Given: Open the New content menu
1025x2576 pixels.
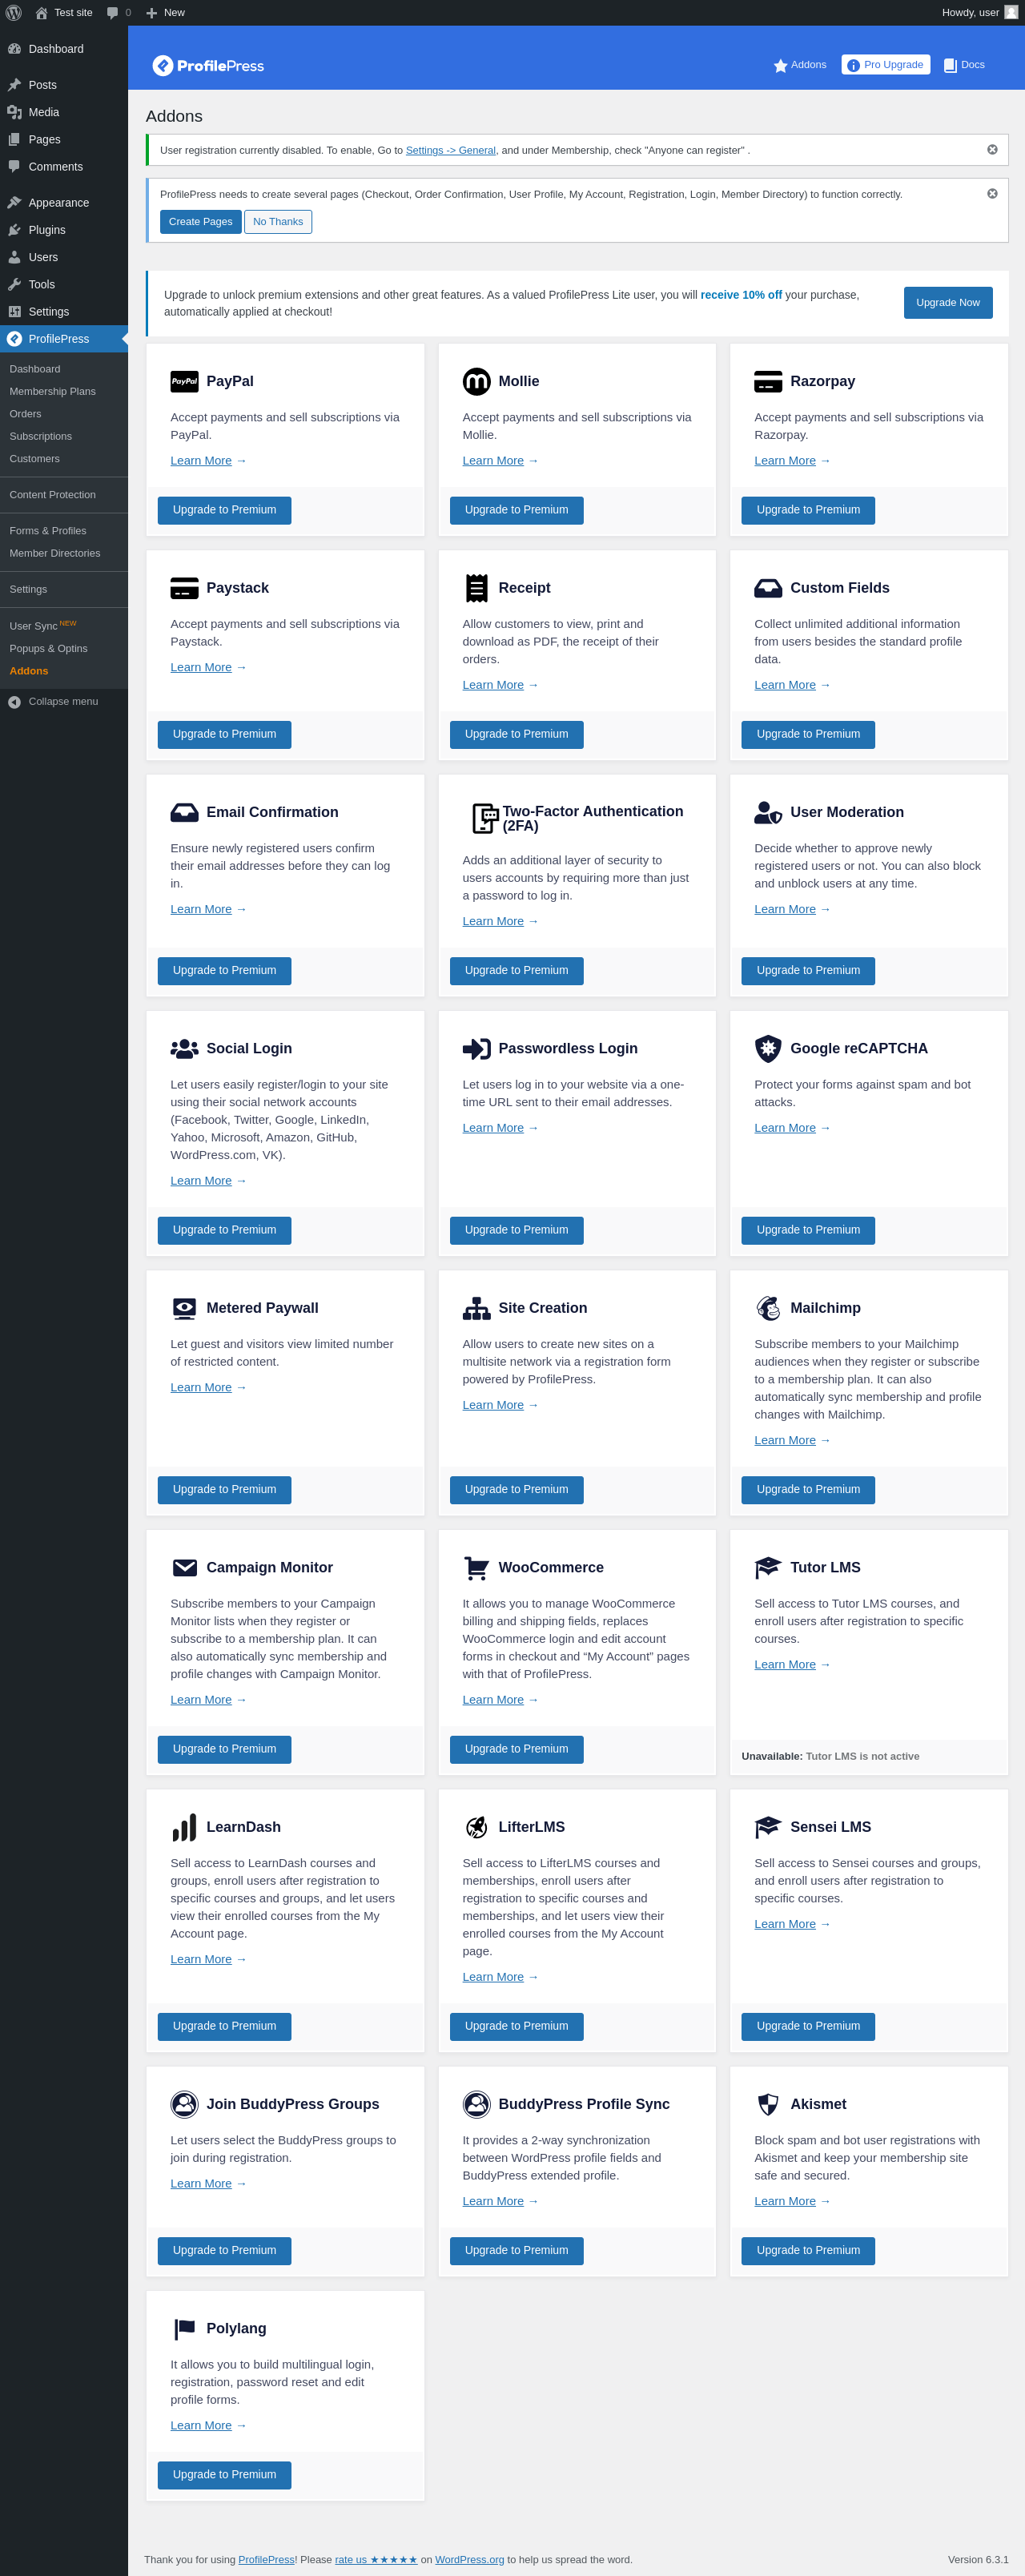Looking at the screenshot, I should tap(166, 13).
